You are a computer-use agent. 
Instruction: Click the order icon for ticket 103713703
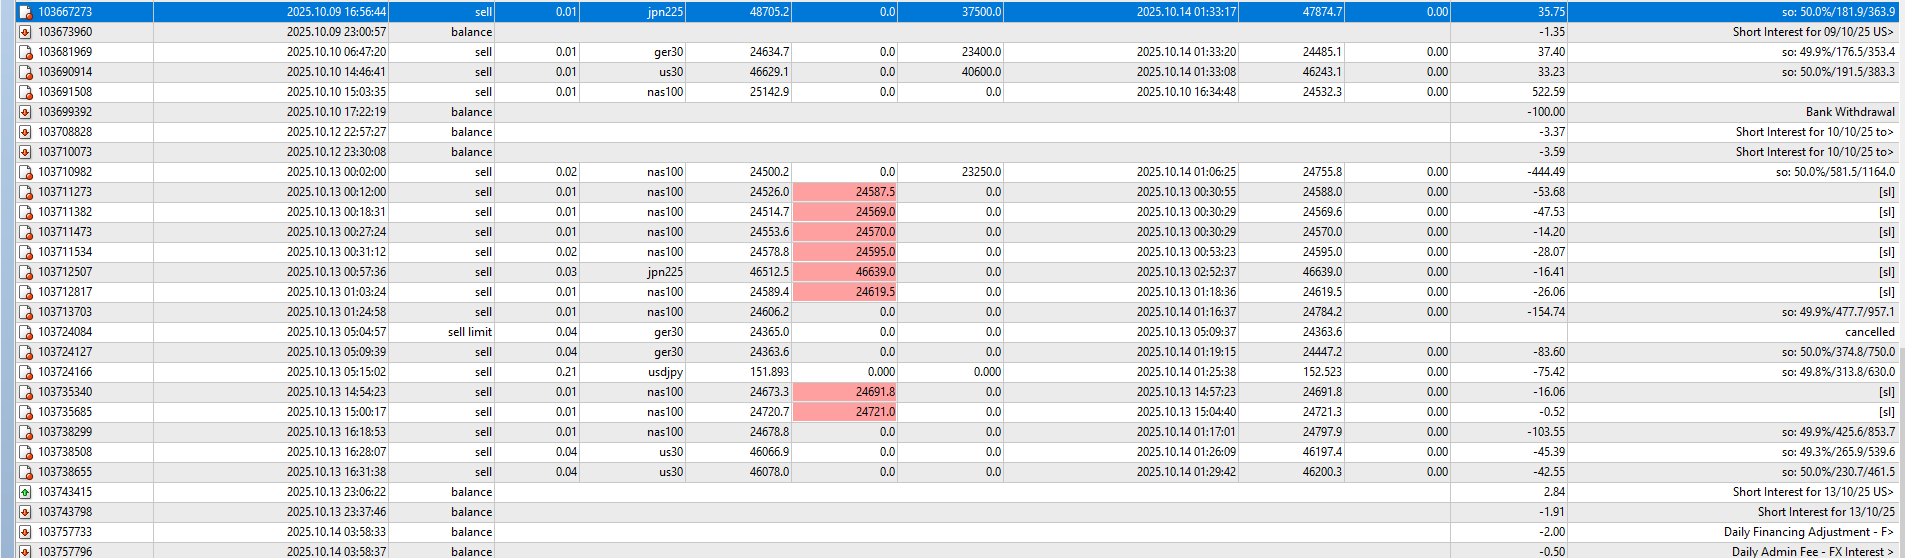[25, 312]
